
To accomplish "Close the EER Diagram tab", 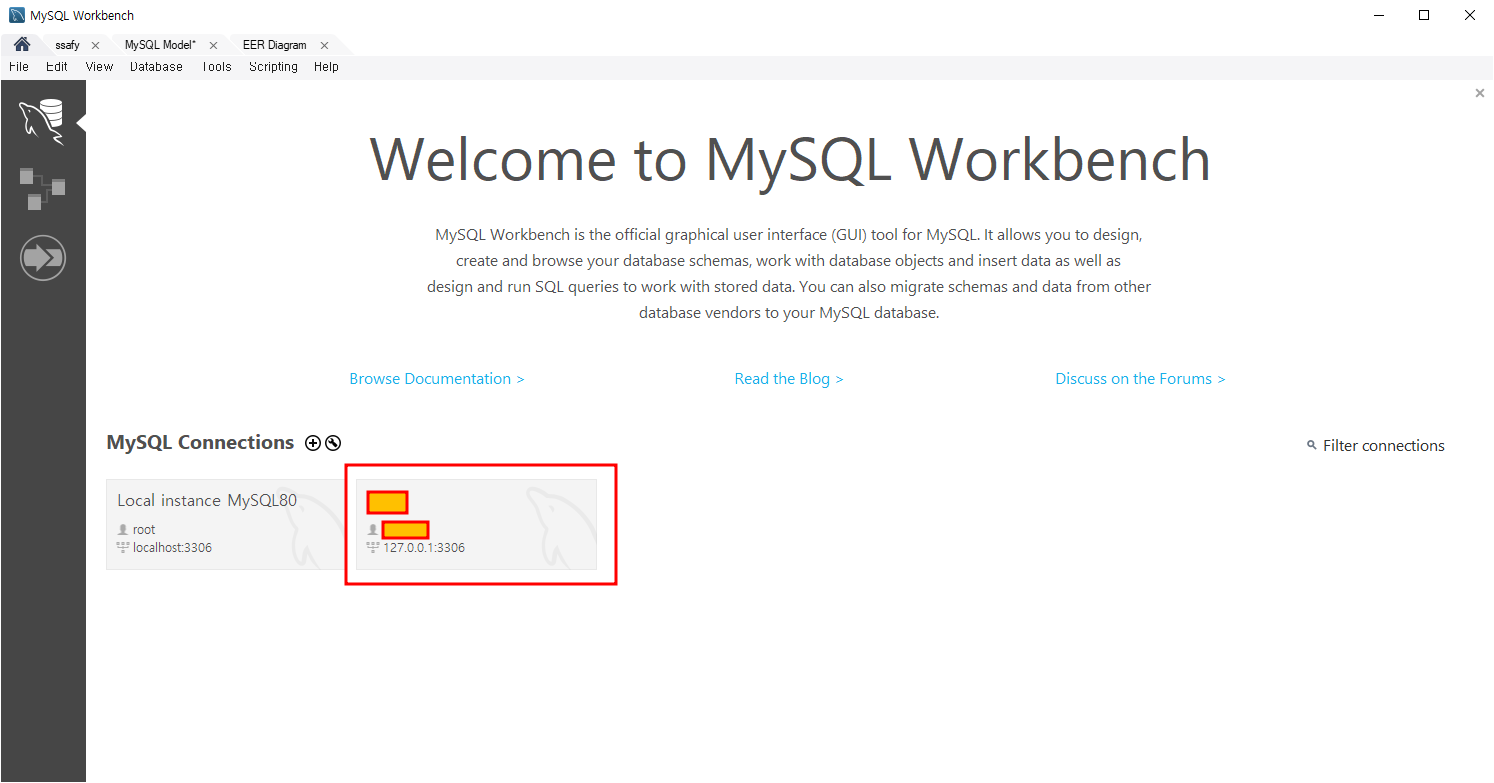I will click(325, 45).
